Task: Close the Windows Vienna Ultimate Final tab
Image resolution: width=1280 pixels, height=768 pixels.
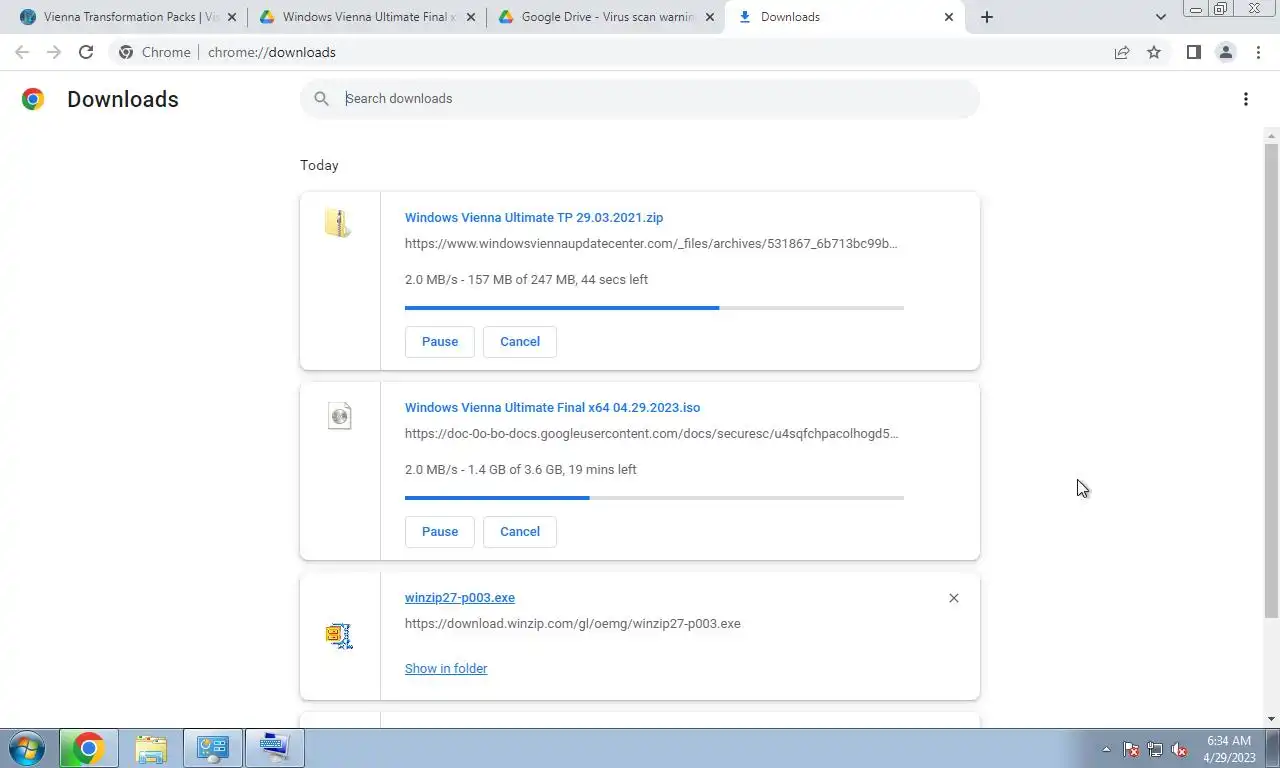Action: pos(471,17)
